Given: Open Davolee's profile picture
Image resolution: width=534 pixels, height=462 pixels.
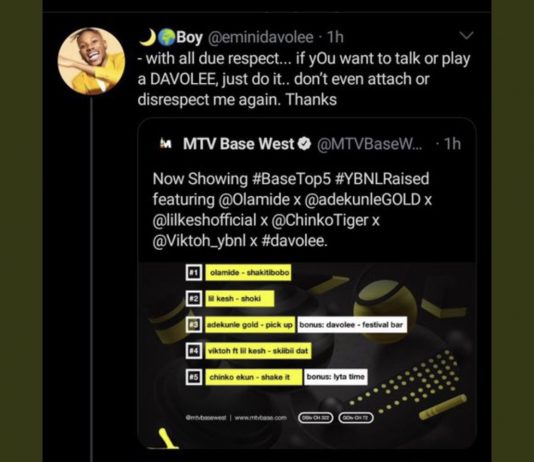Looking at the screenshot, I should pos(91,61).
